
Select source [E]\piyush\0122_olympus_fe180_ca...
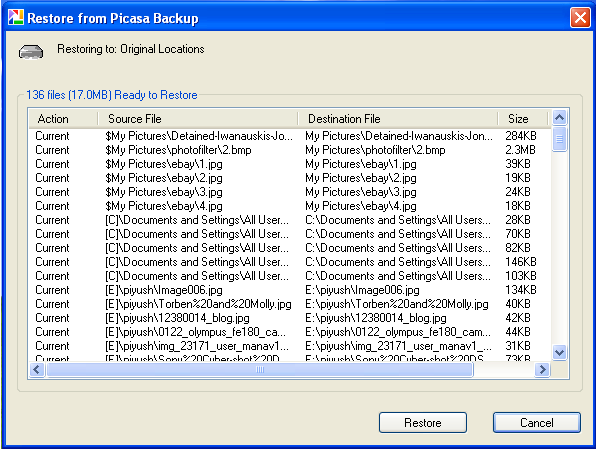click(x=195, y=332)
